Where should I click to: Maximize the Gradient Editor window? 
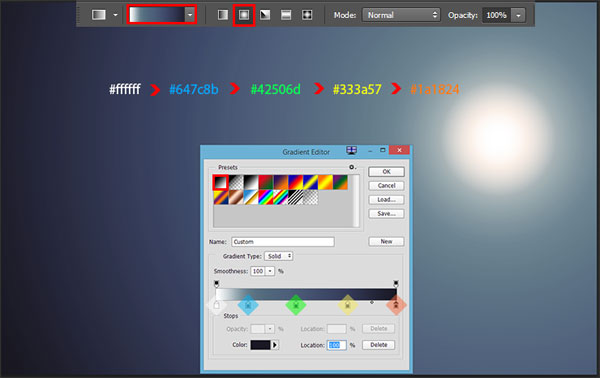(382, 150)
